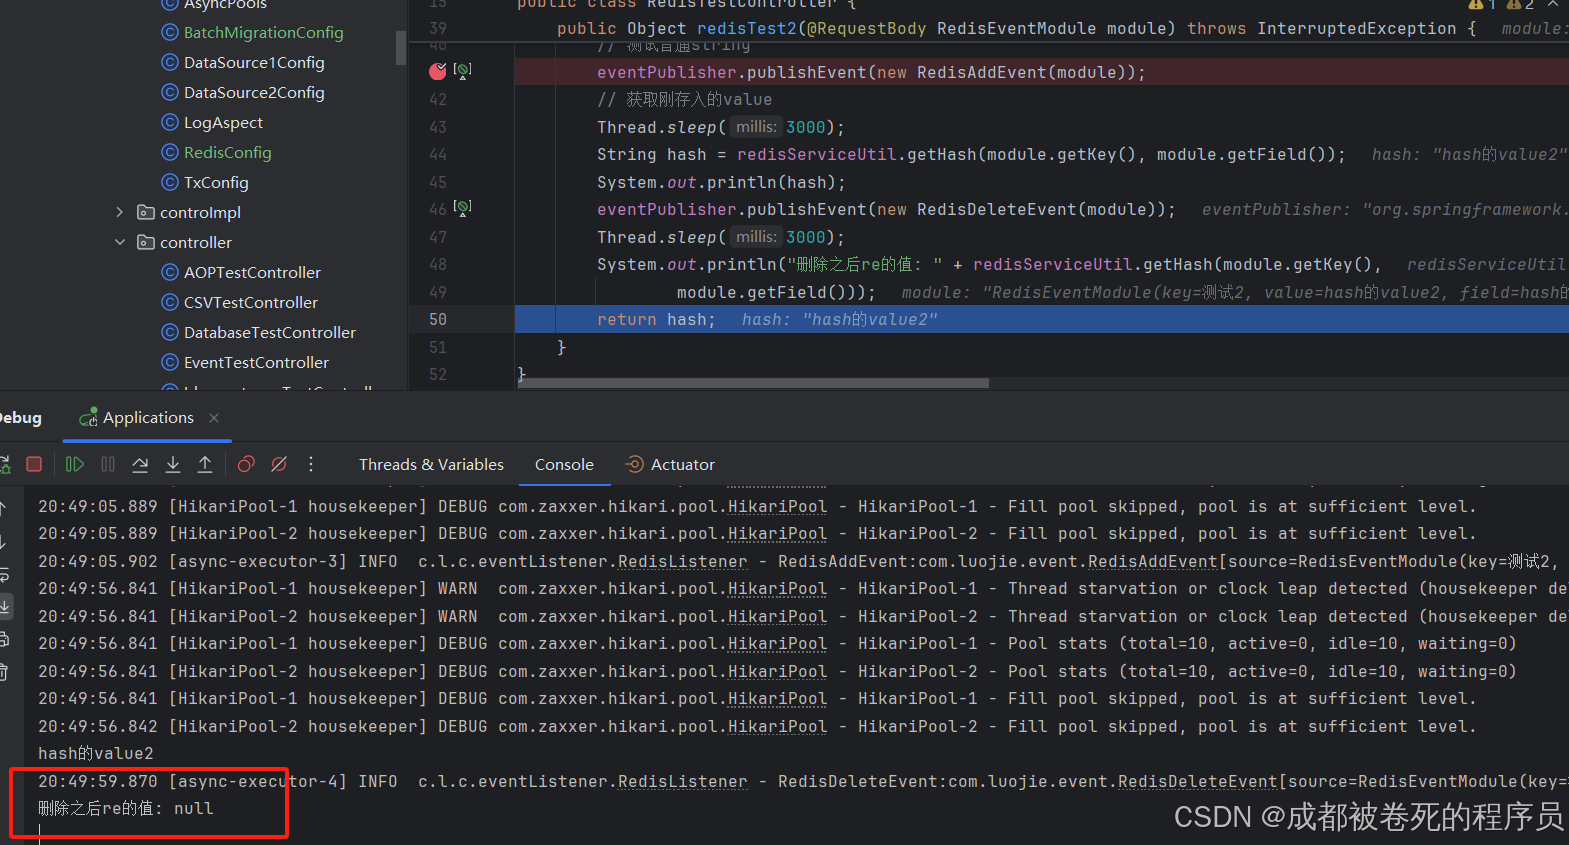Click the Pause Program icon

(x=108, y=464)
